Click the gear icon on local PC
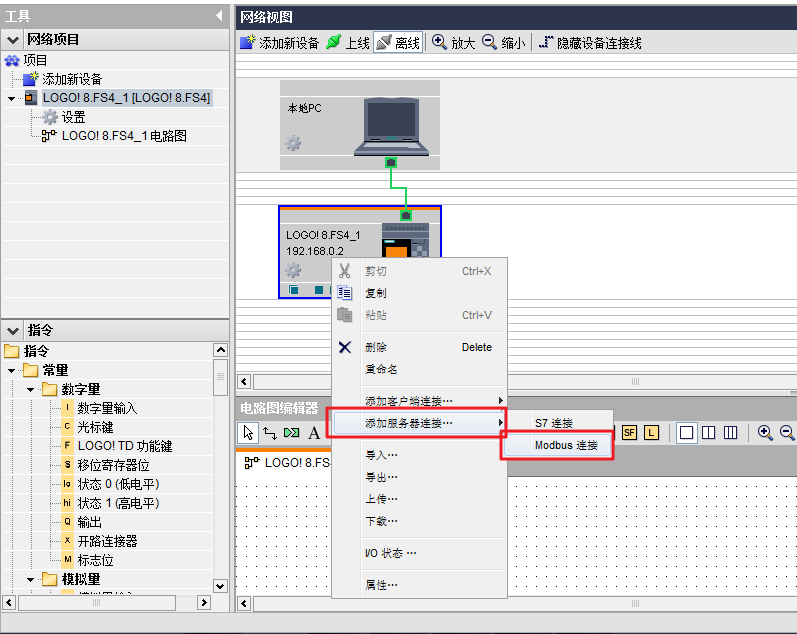 (293, 143)
